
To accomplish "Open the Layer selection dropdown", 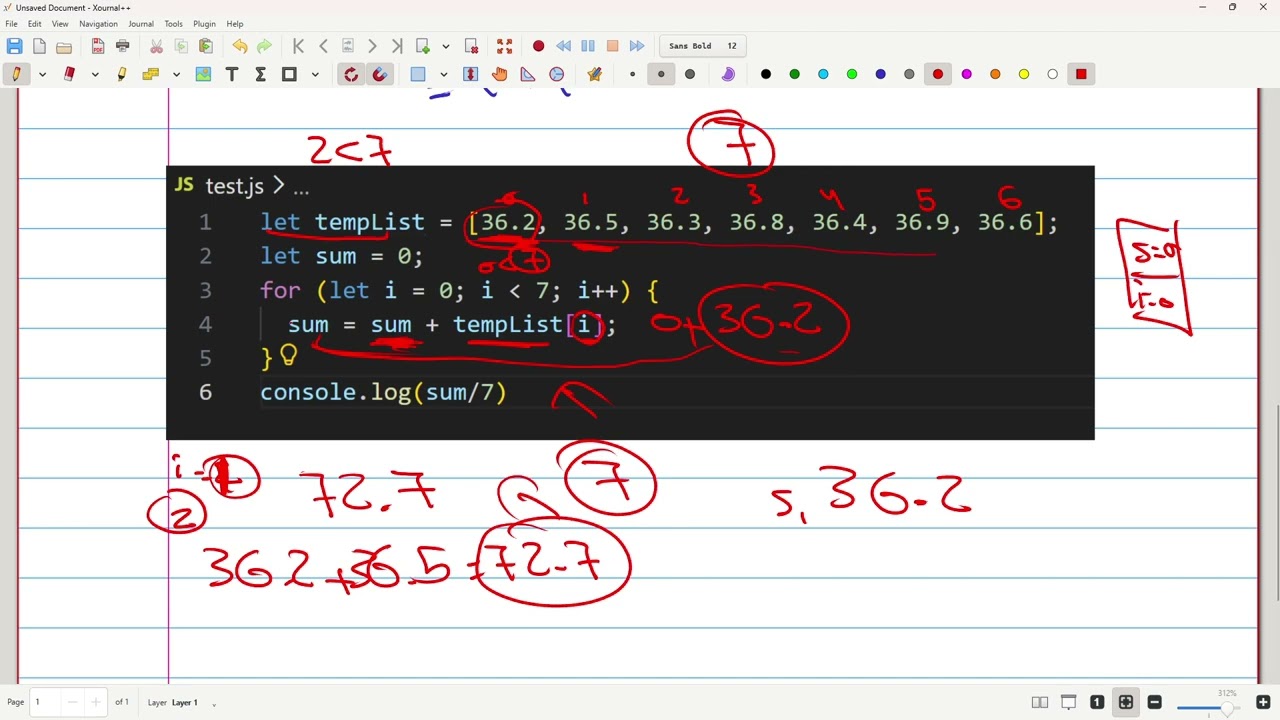I will pyautogui.click(x=184, y=703).
